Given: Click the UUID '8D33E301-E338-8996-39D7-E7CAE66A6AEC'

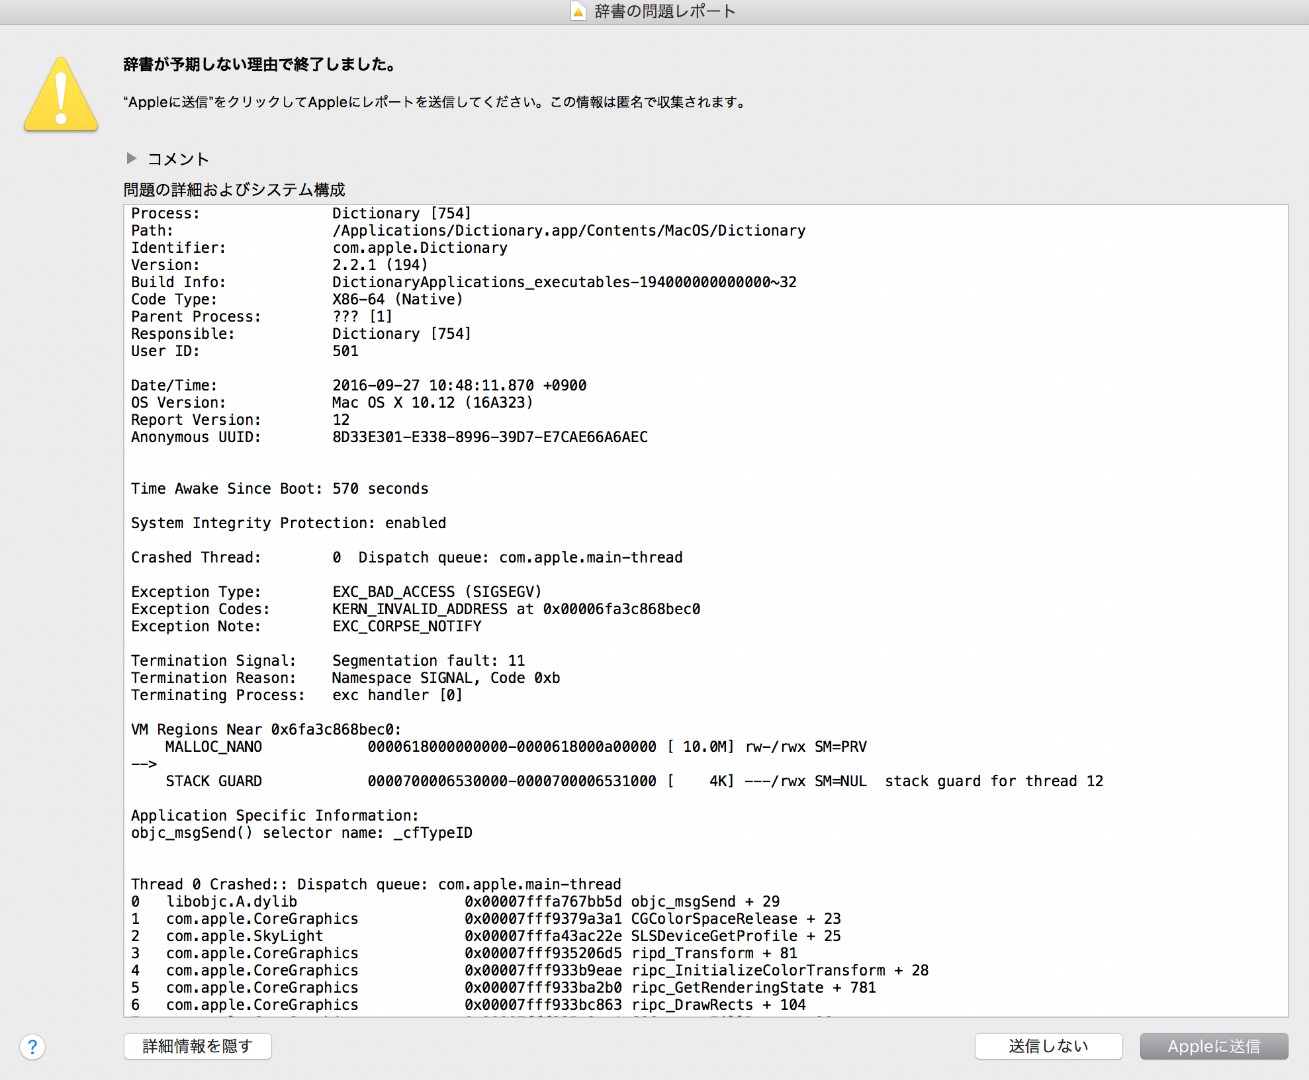Looking at the screenshot, I should [490, 437].
